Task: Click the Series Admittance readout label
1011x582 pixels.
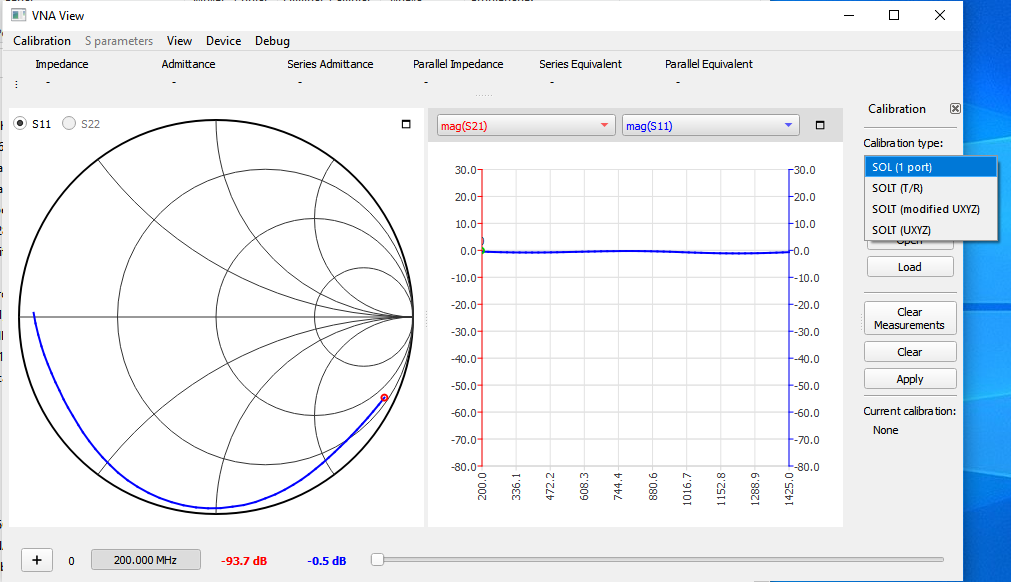Action: (x=330, y=64)
